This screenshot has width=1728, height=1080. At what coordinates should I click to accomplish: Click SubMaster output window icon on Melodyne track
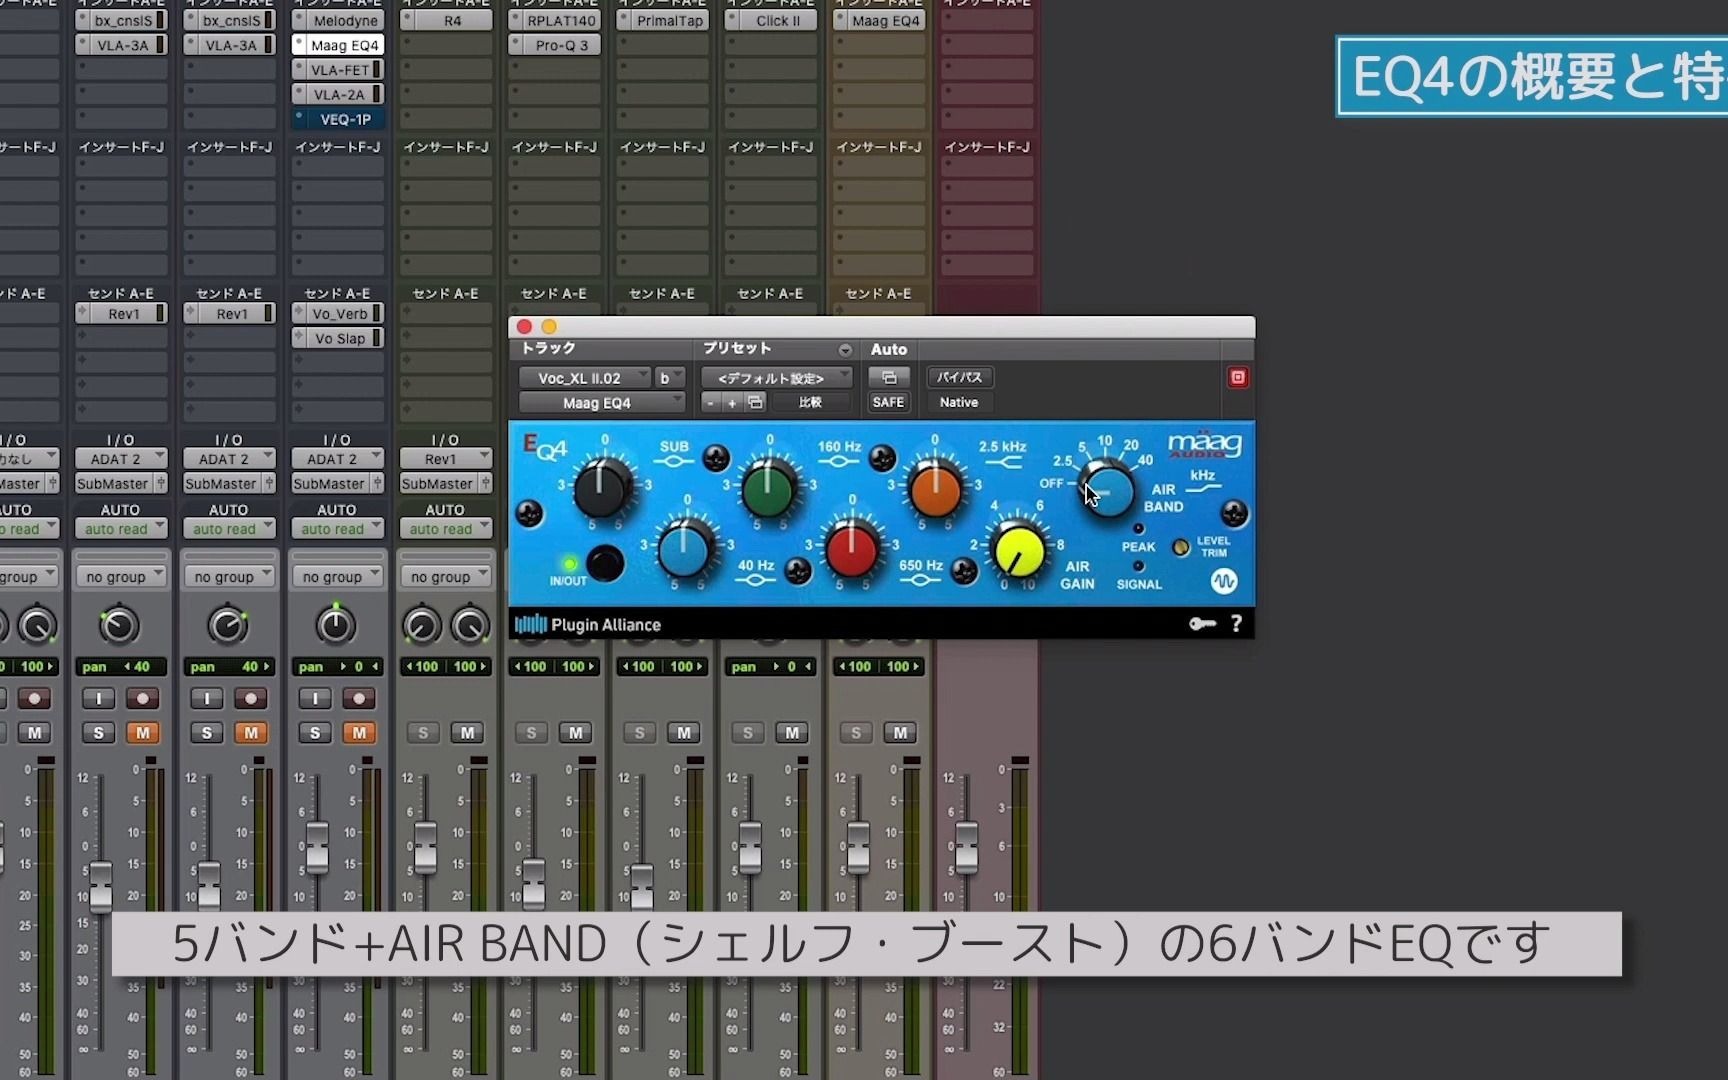click(x=377, y=483)
